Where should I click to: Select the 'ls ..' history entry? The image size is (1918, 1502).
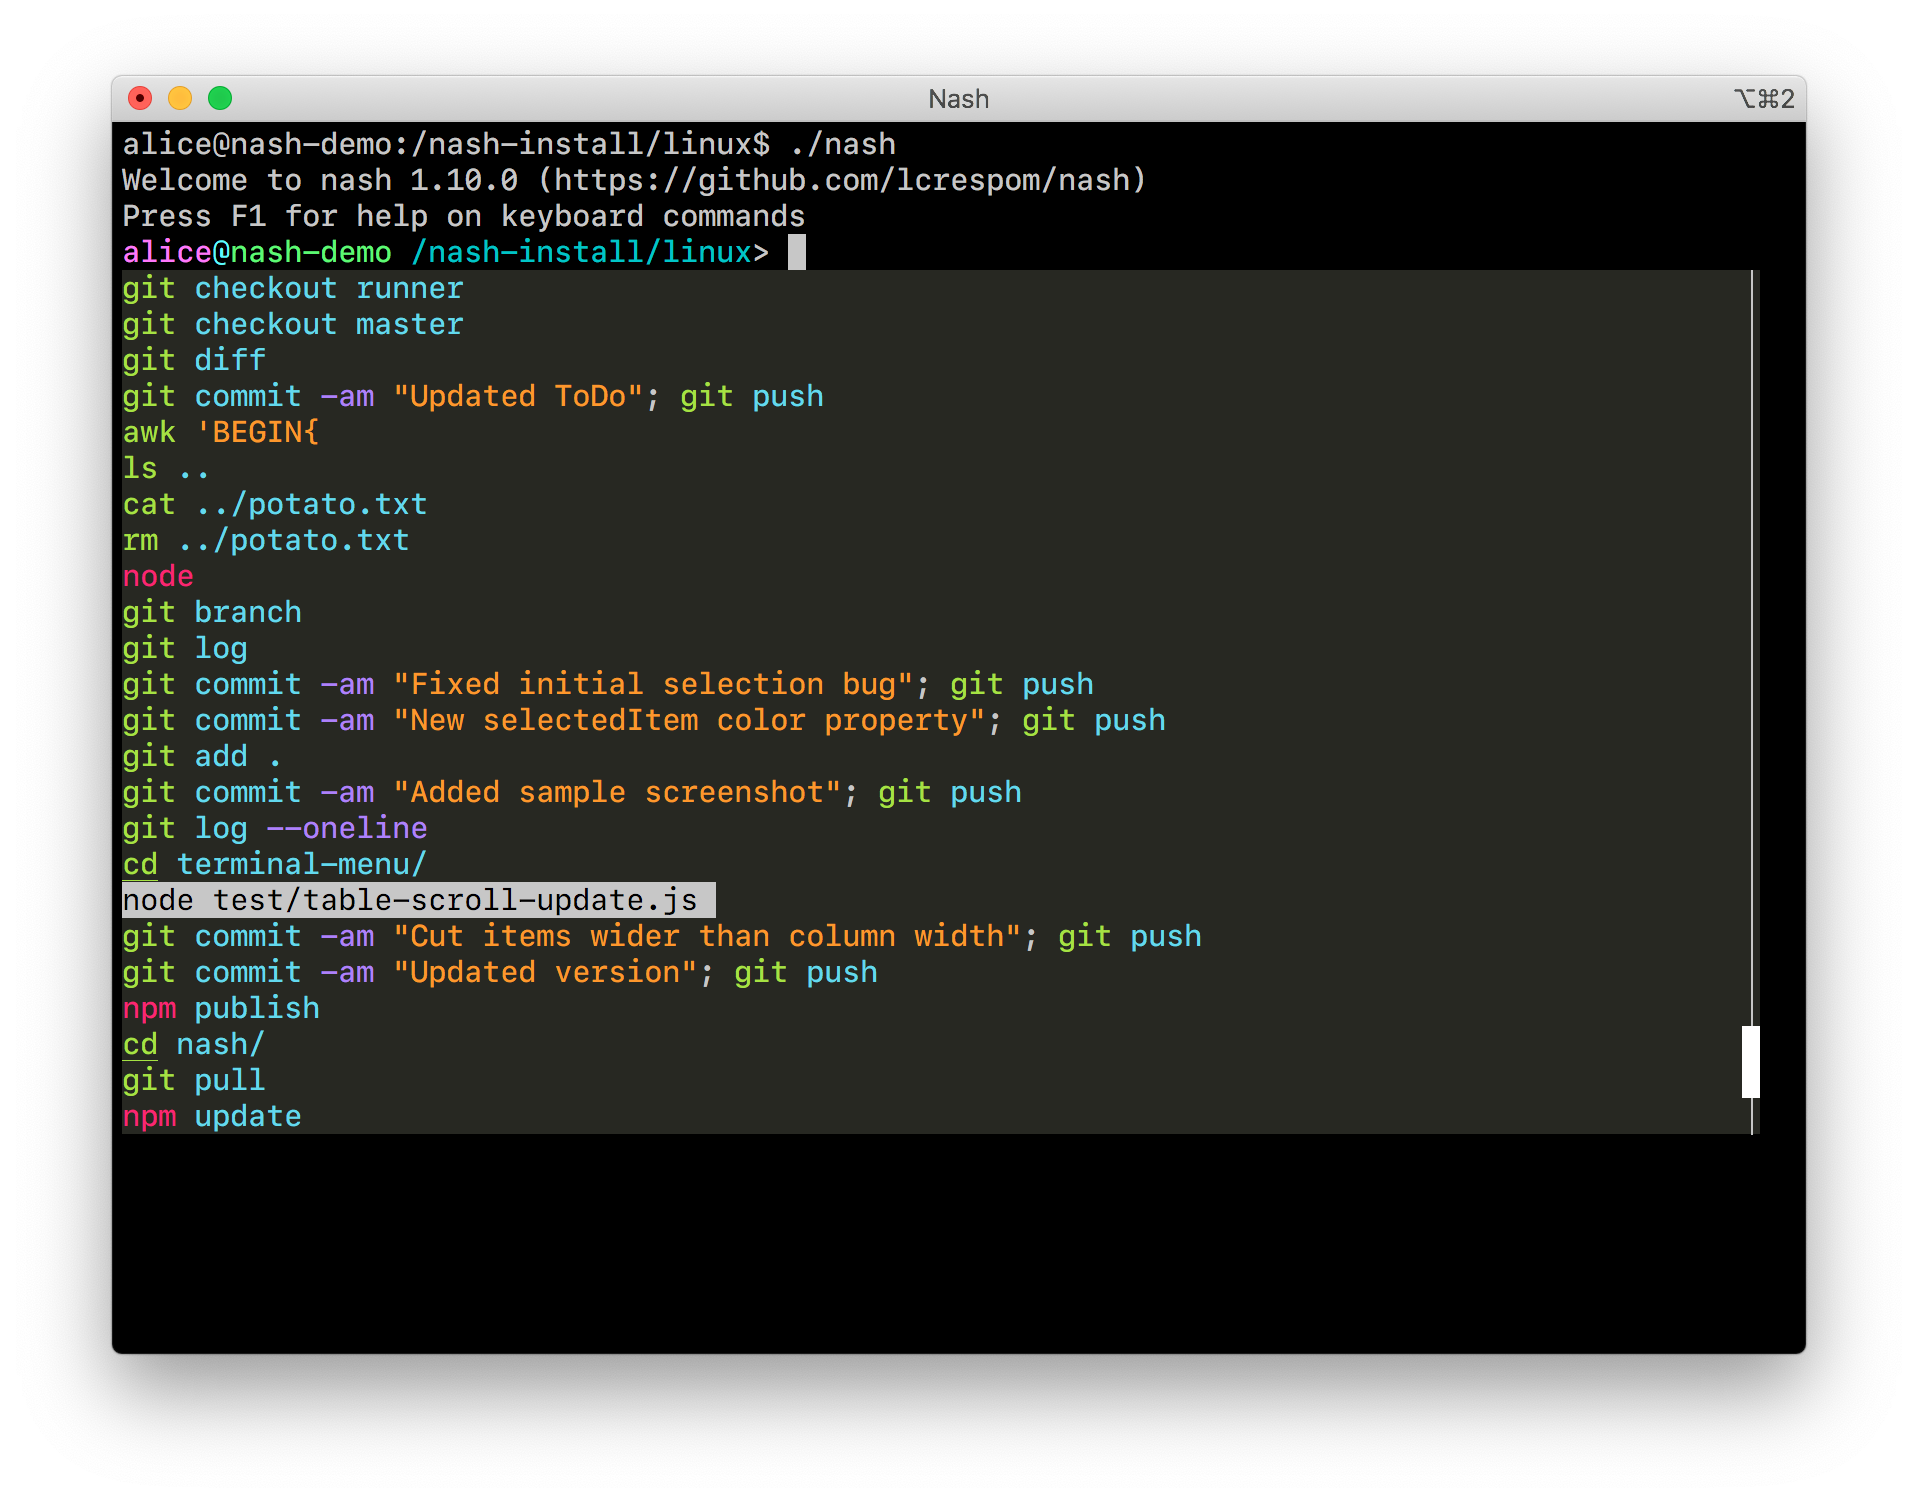point(166,469)
